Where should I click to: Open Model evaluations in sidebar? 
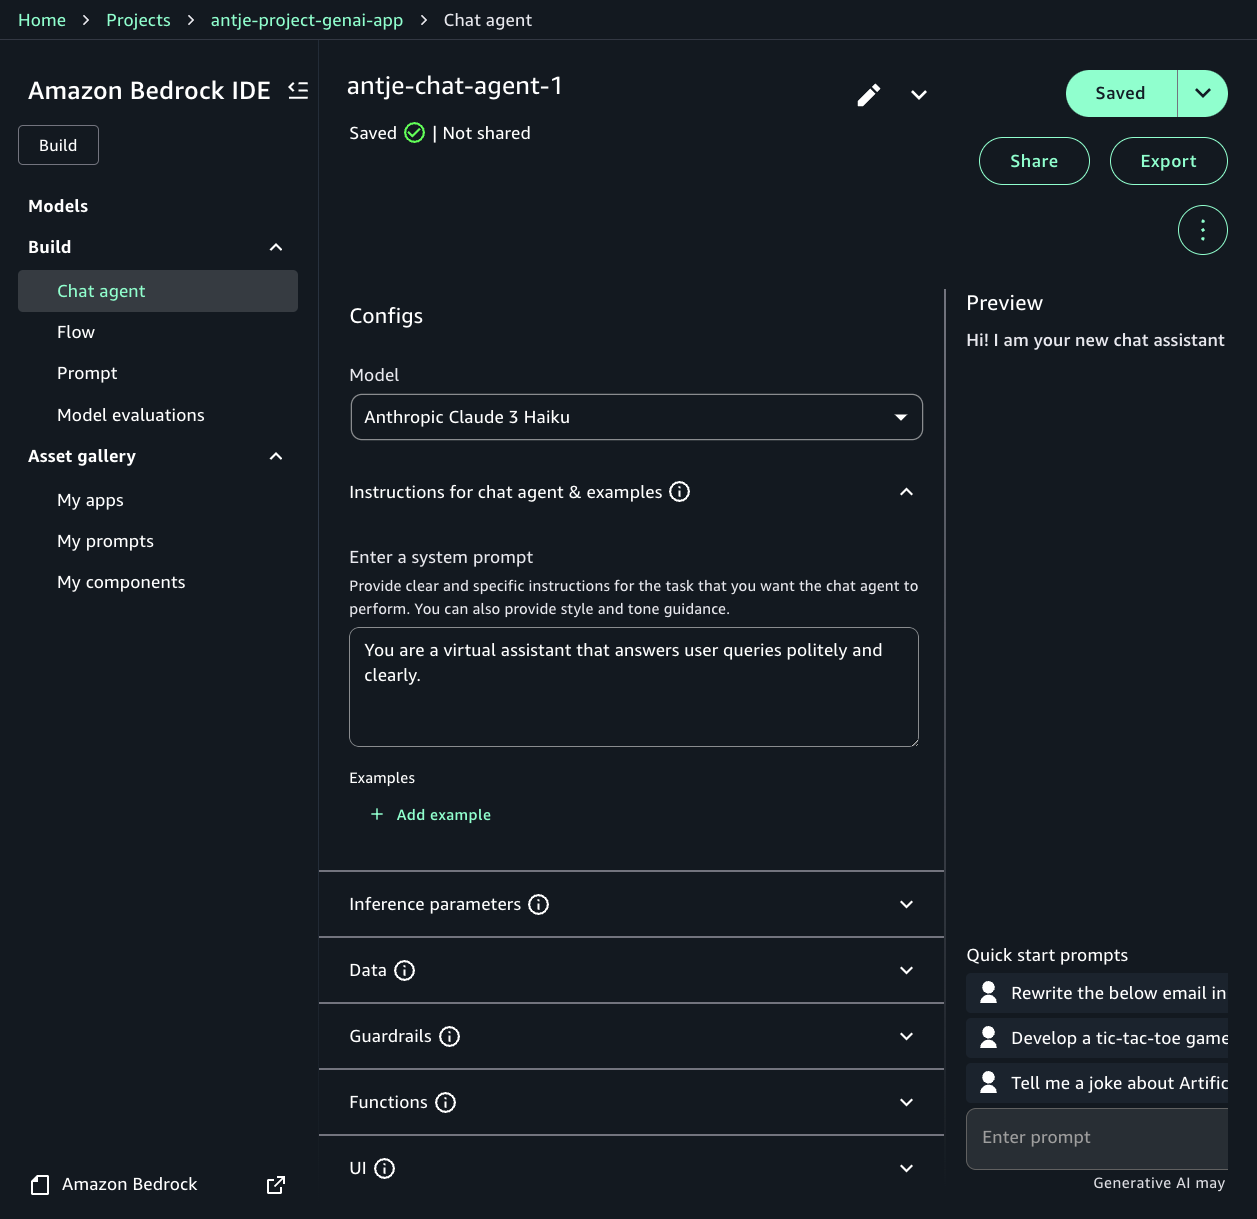131,415
